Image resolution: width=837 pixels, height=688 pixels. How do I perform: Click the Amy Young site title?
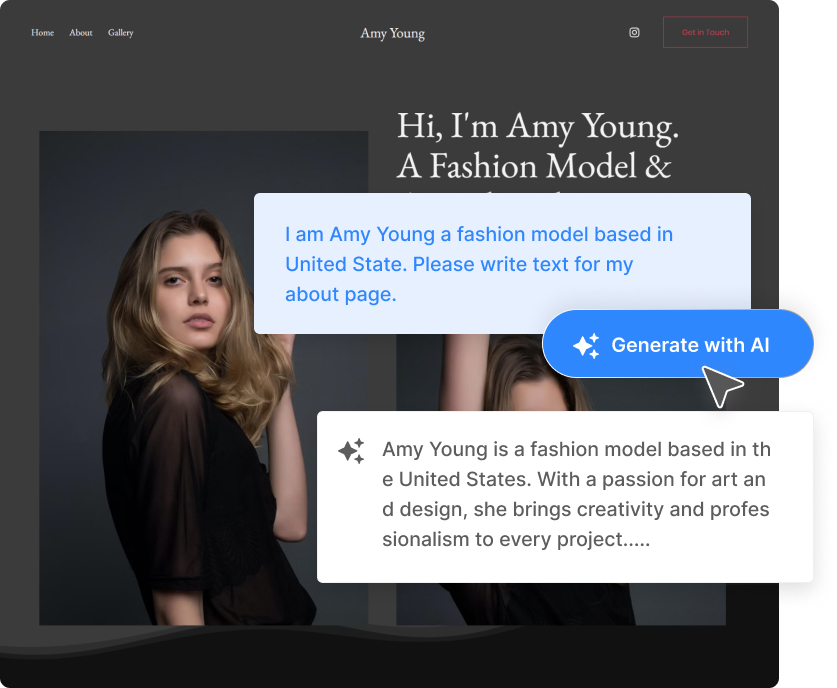[392, 33]
